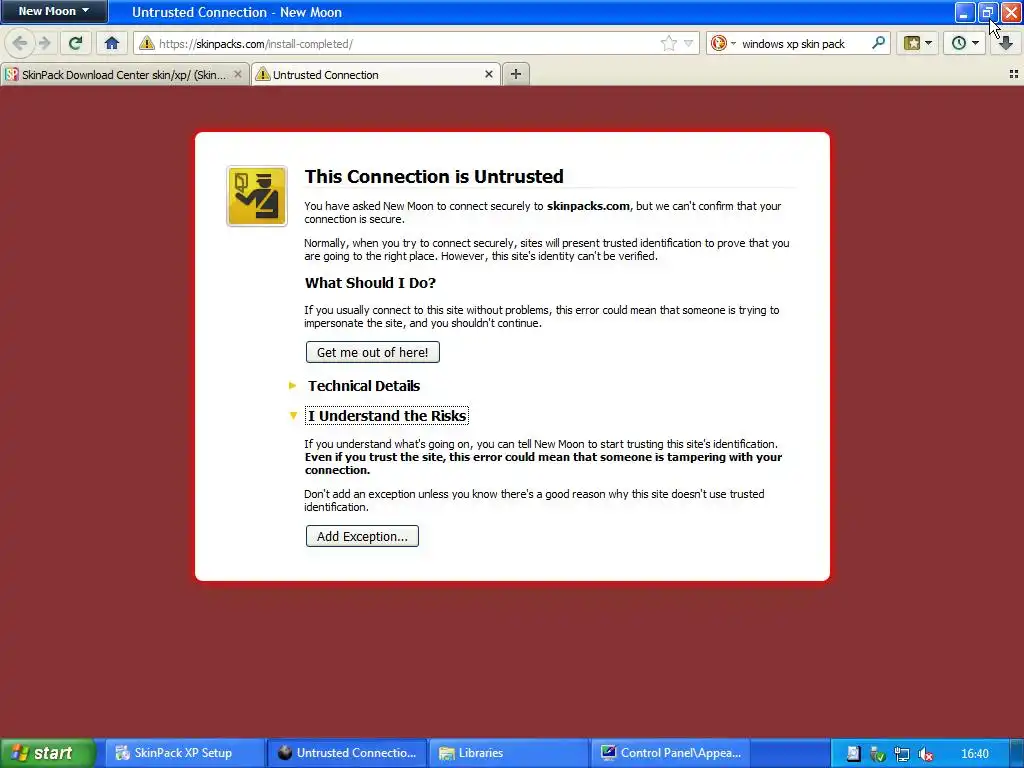Click the first system tray icon
The width and height of the screenshot is (1024, 768).
854,754
